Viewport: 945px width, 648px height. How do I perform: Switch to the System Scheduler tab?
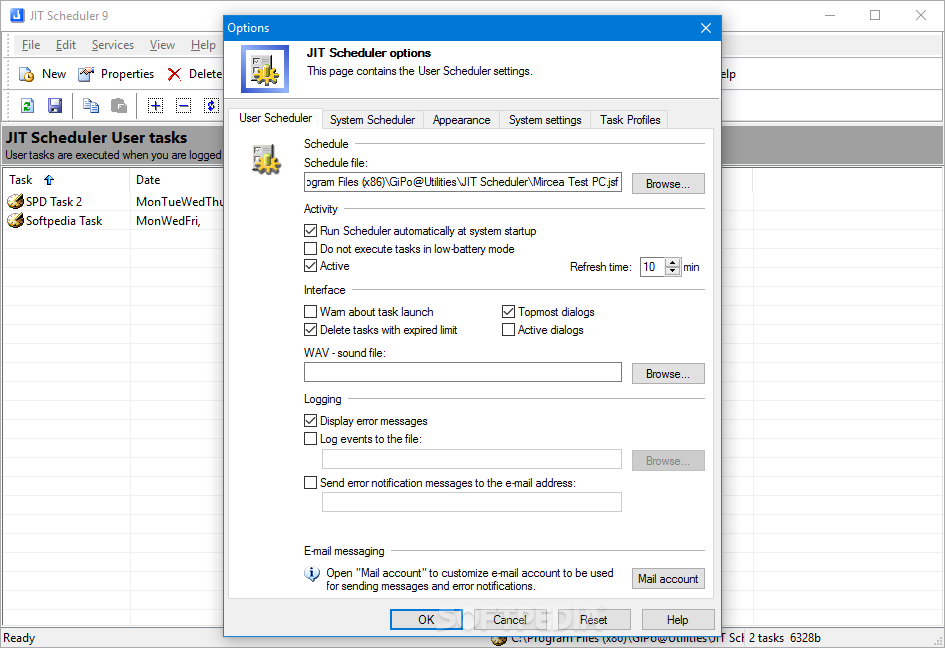pos(372,120)
